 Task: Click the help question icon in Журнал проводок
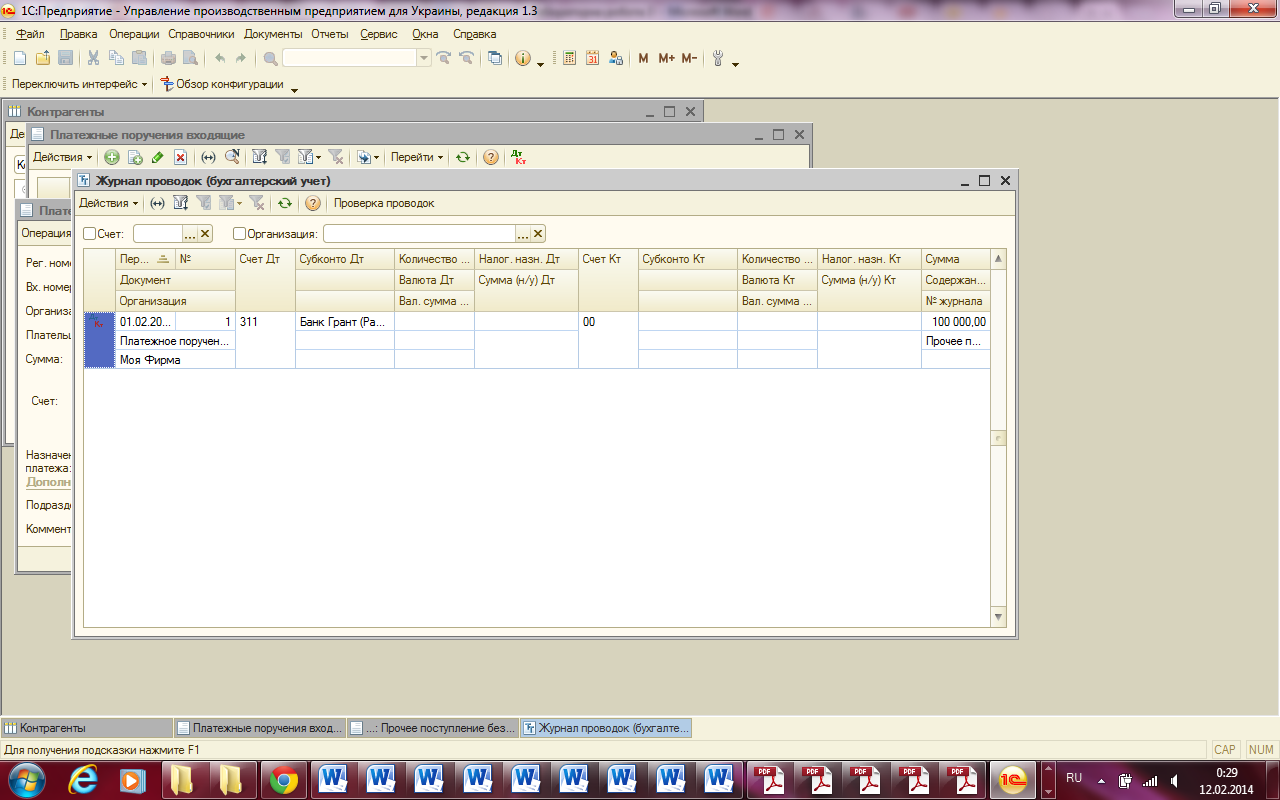point(313,203)
